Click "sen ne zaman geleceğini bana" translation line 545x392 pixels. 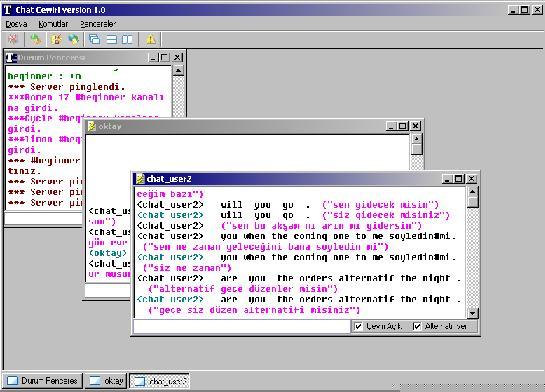(266, 247)
